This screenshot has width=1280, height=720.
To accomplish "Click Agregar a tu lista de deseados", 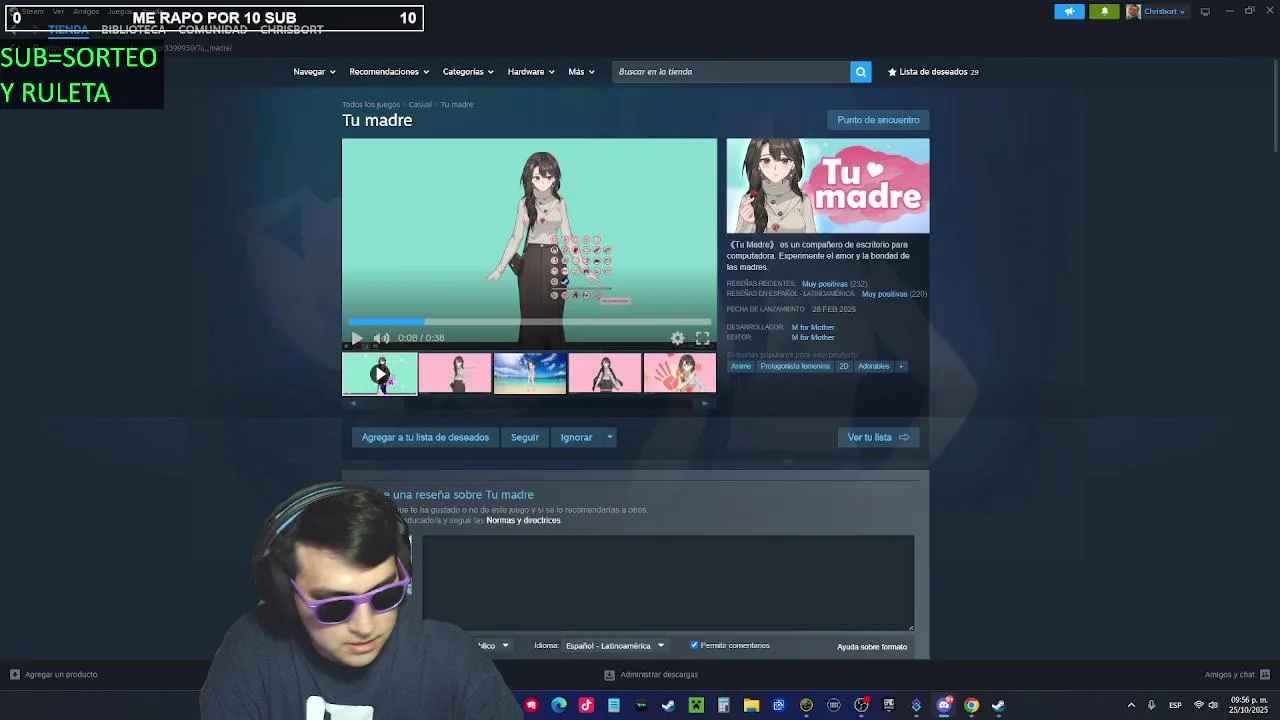I will (425, 437).
